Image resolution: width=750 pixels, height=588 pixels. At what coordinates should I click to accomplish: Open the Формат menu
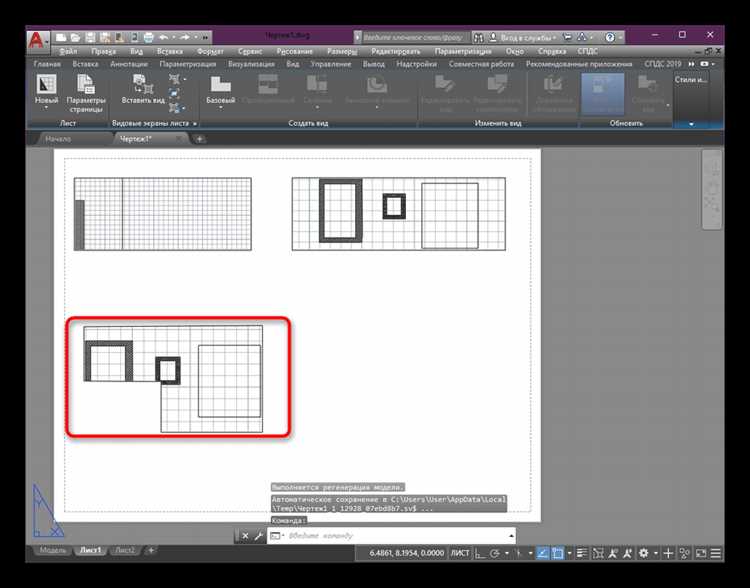pos(210,51)
